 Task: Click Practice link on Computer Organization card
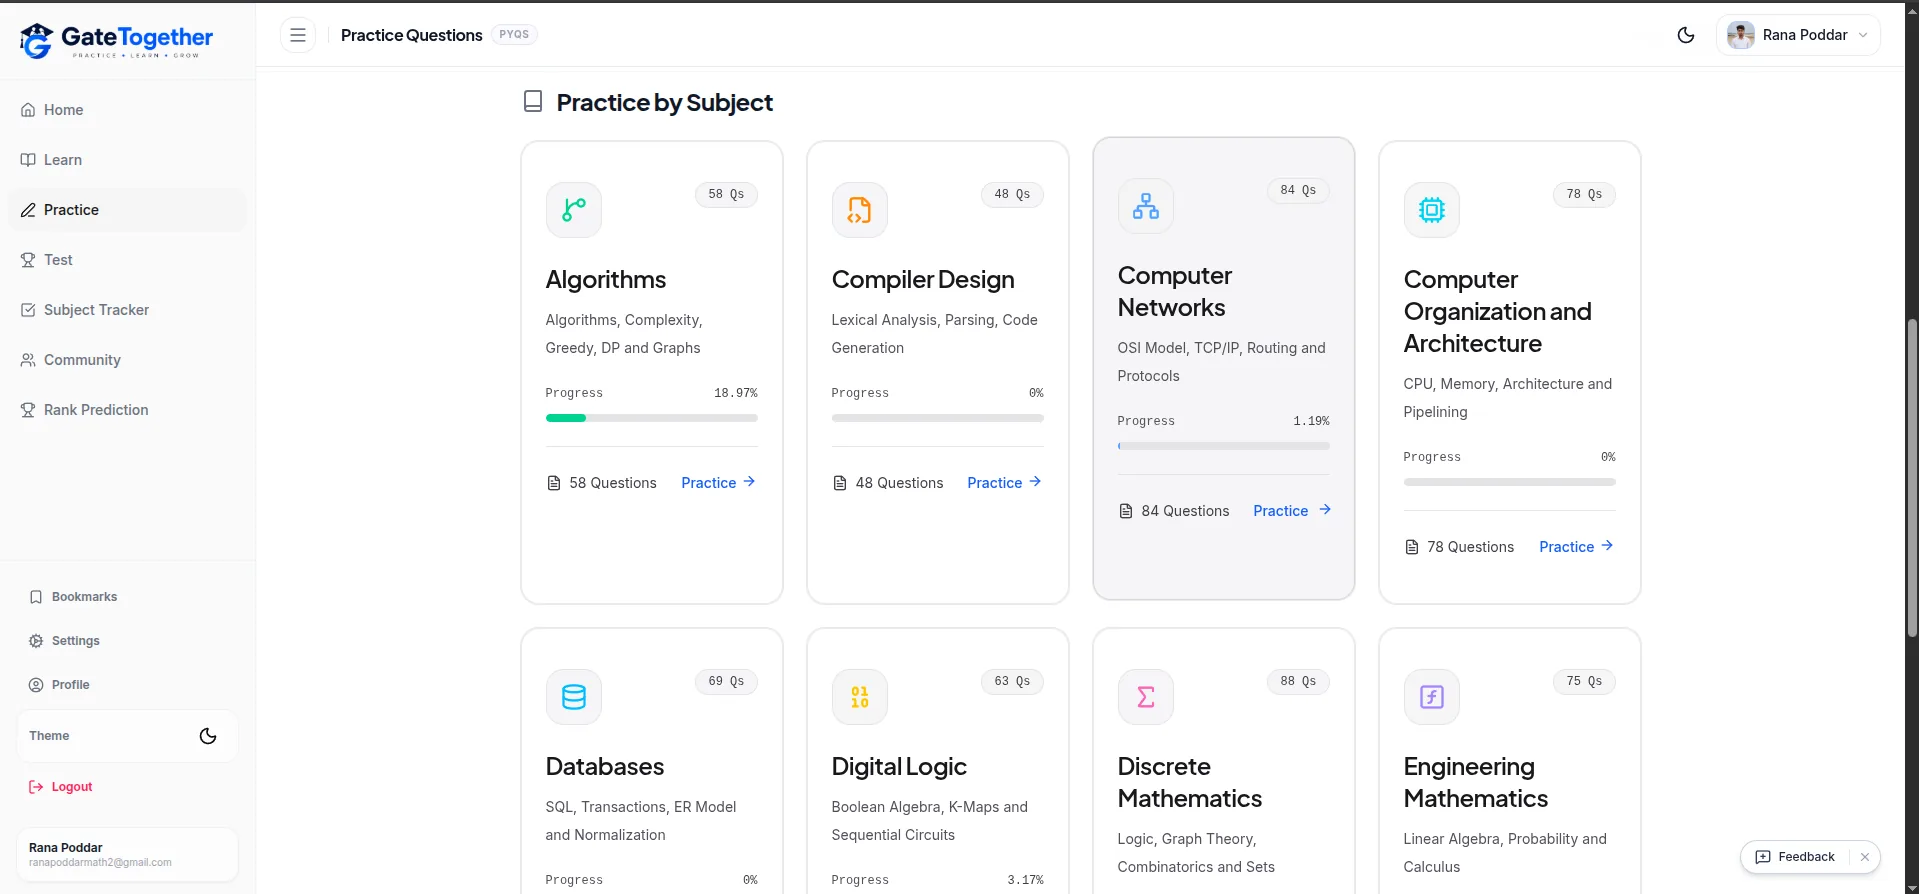(x=1577, y=547)
